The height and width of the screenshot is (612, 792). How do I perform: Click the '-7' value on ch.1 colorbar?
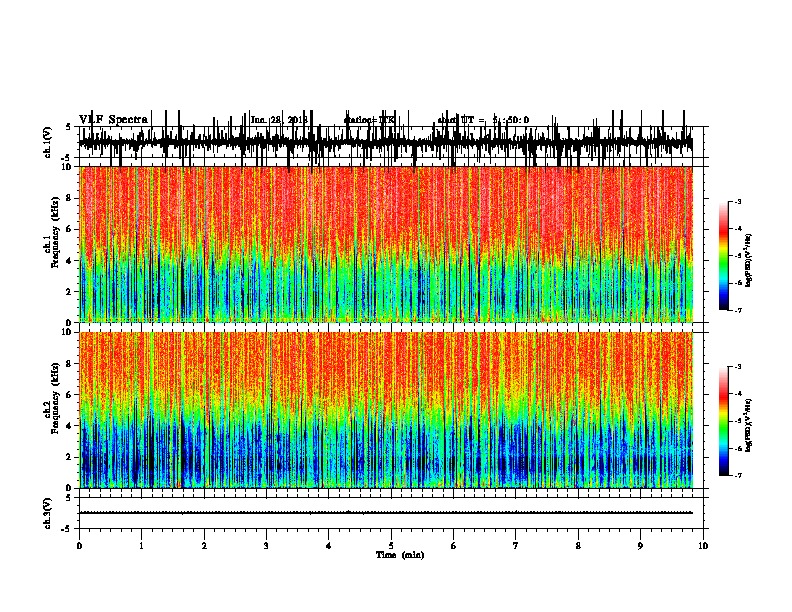(738, 310)
